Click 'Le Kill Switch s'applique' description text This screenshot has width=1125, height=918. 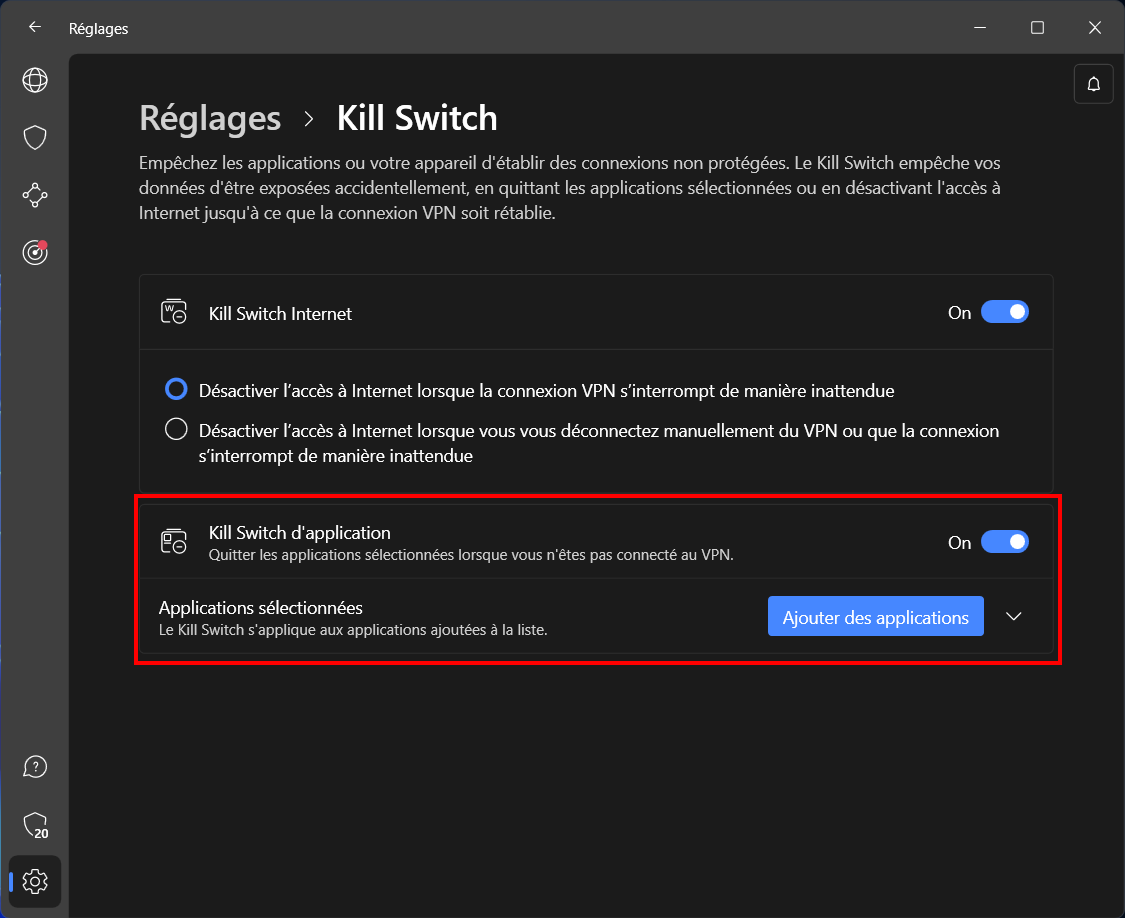[353, 630]
